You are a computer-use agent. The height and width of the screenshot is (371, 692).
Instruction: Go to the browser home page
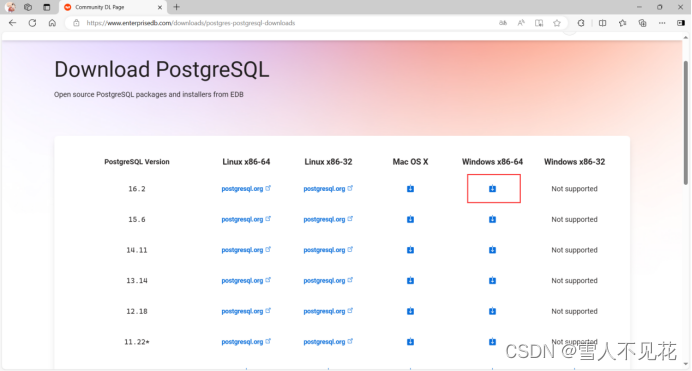tap(52, 23)
